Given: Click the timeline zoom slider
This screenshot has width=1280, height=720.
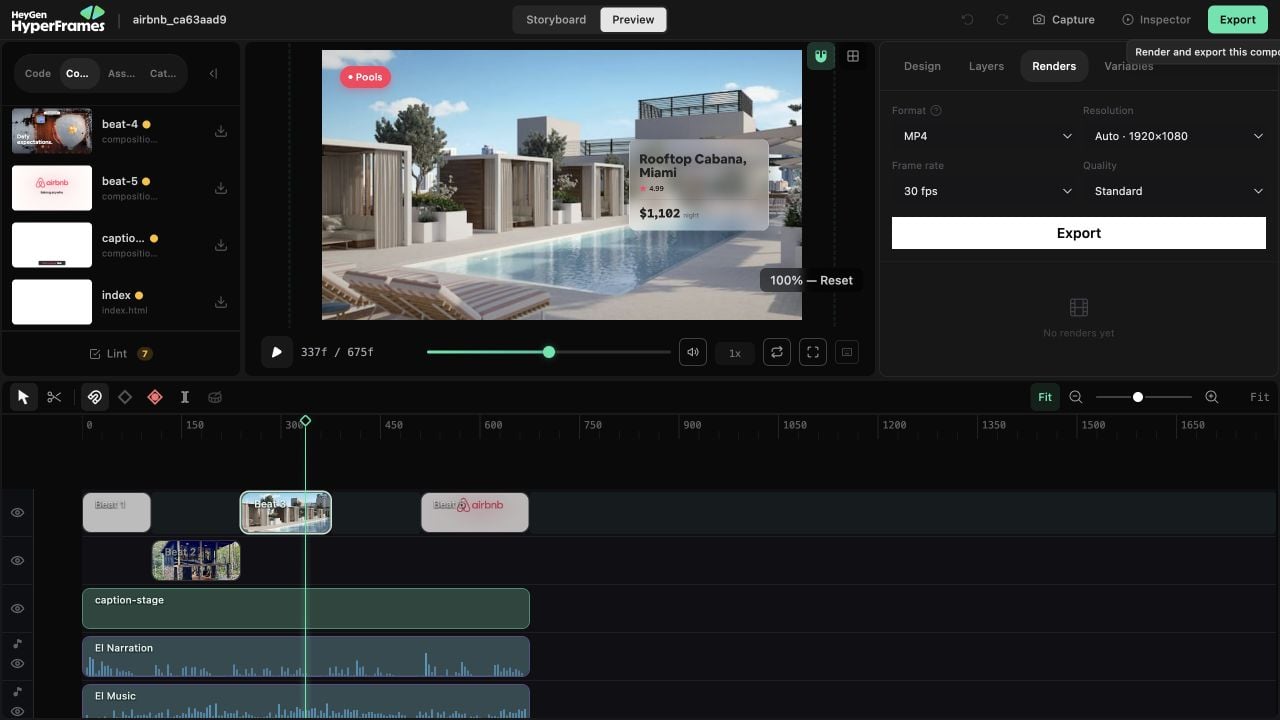Looking at the screenshot, I should click(1143, 397).
